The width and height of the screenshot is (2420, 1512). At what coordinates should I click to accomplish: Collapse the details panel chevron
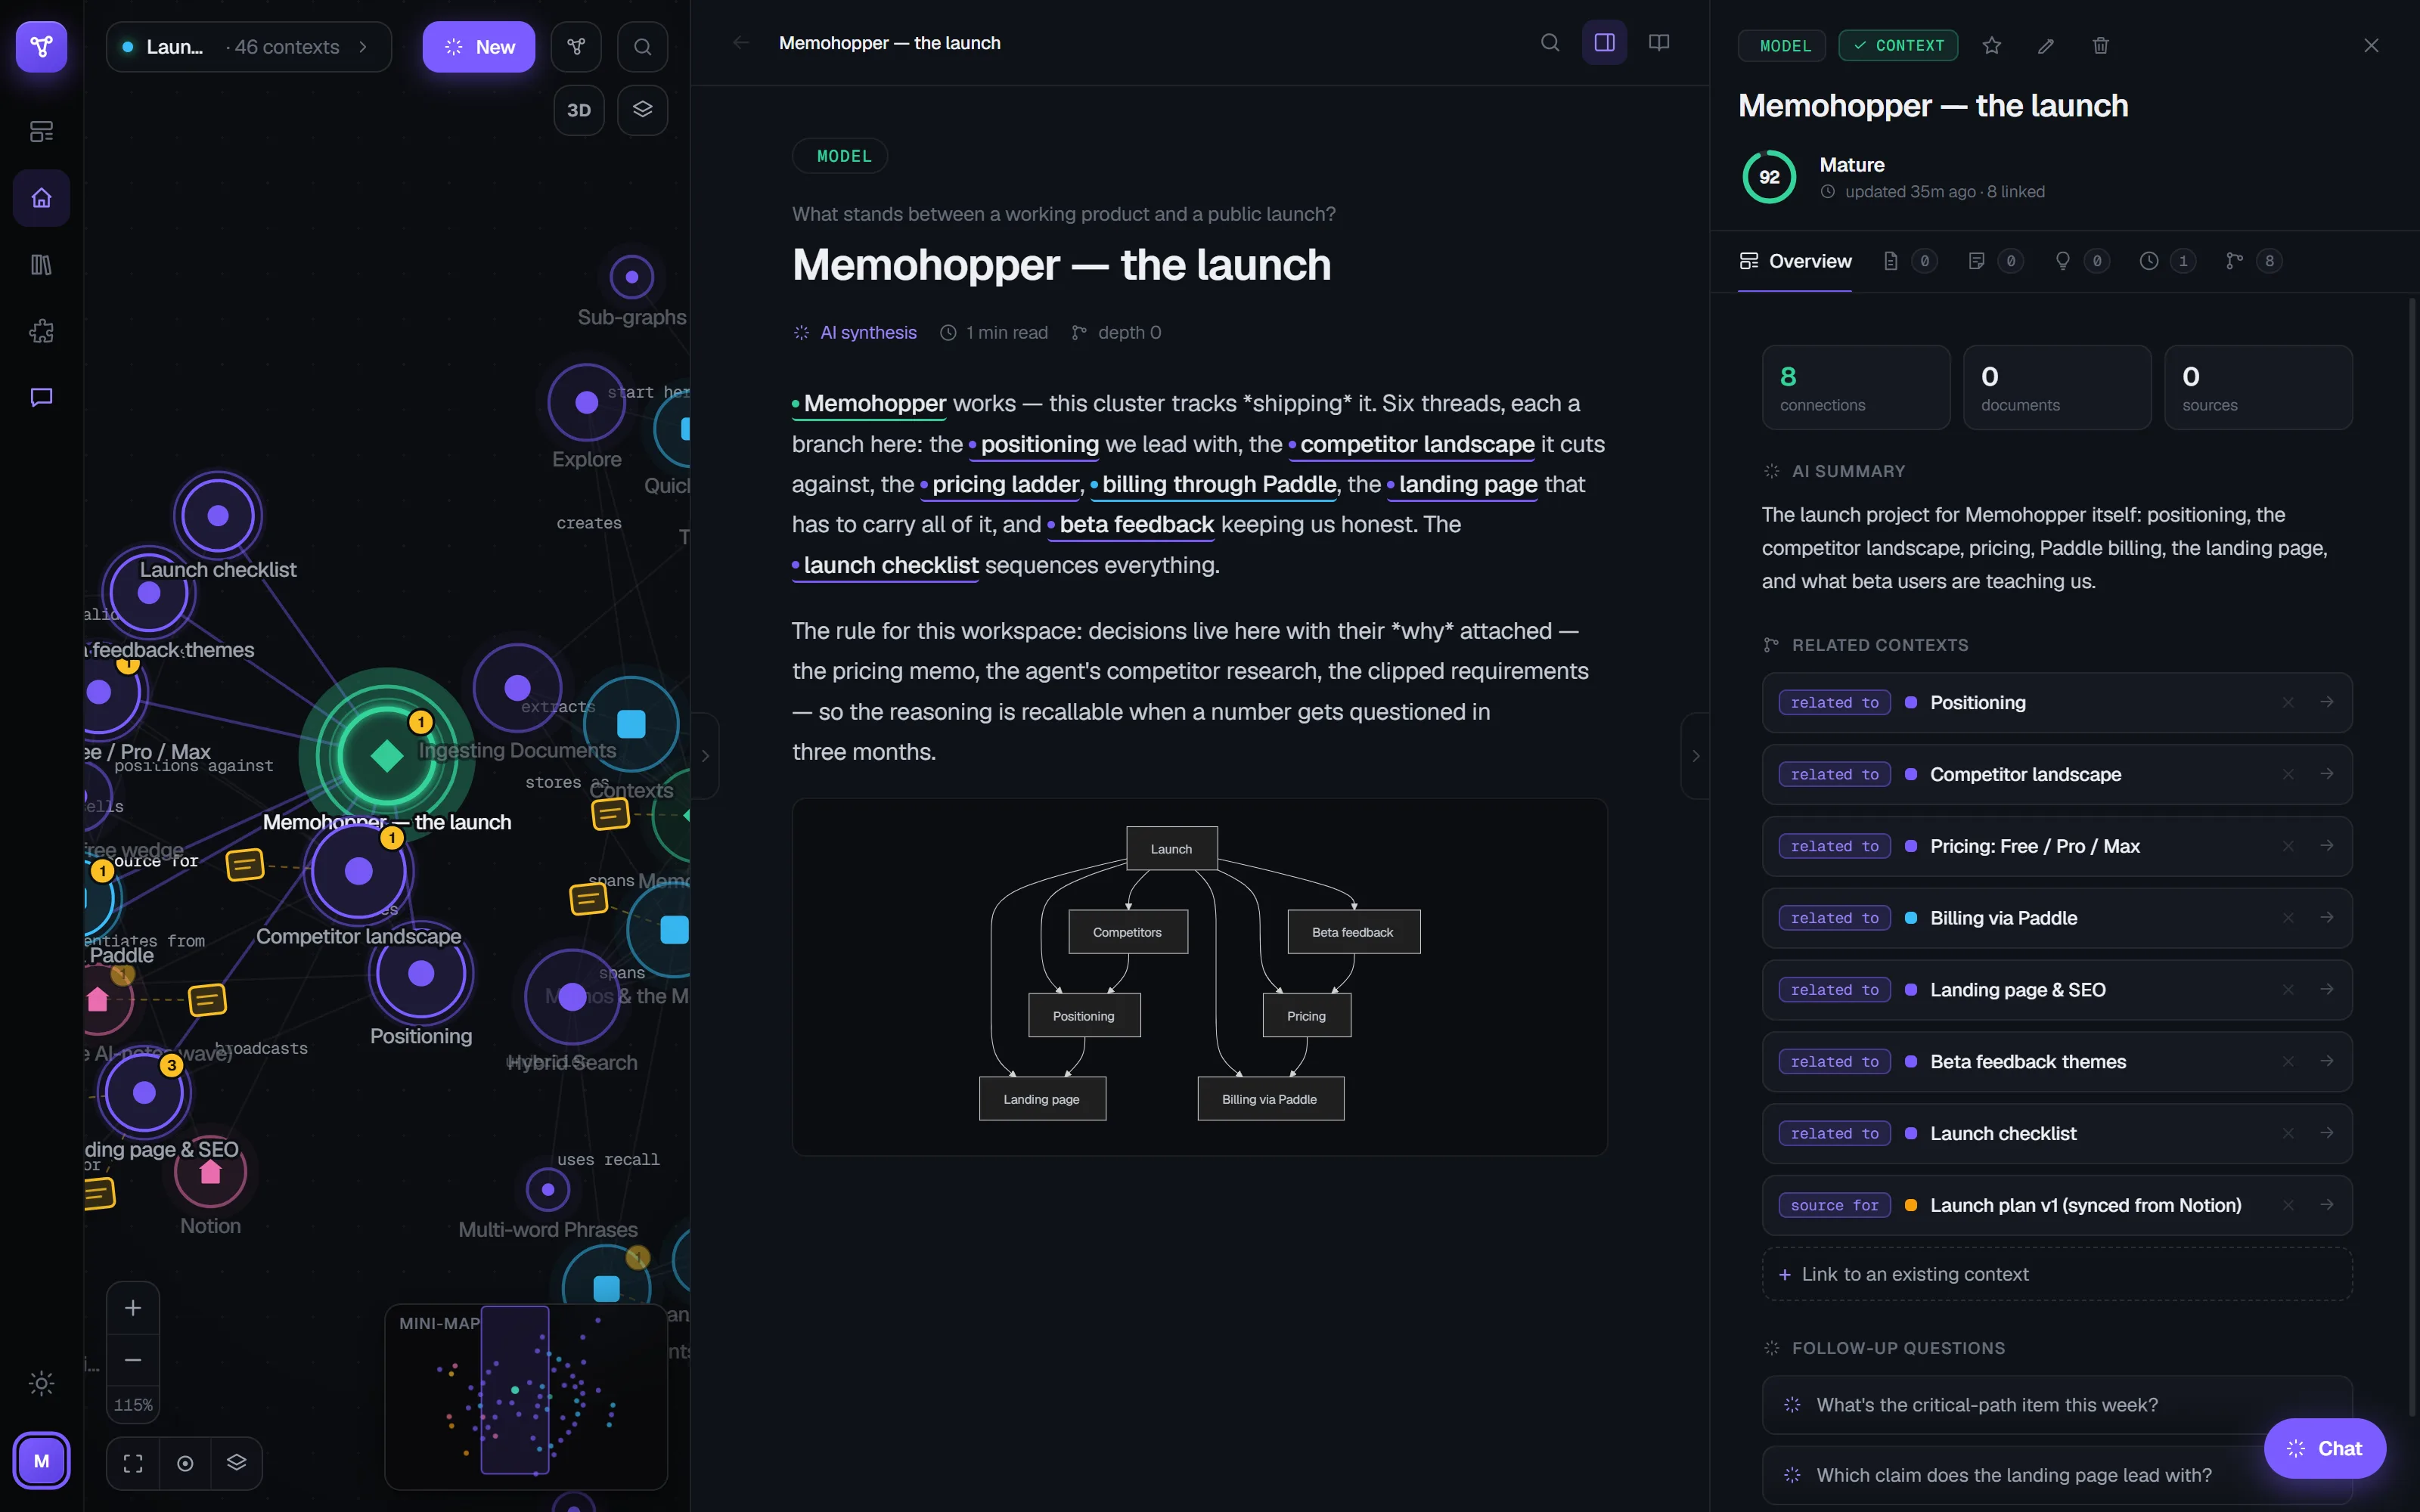click(x=1695, y=756)
